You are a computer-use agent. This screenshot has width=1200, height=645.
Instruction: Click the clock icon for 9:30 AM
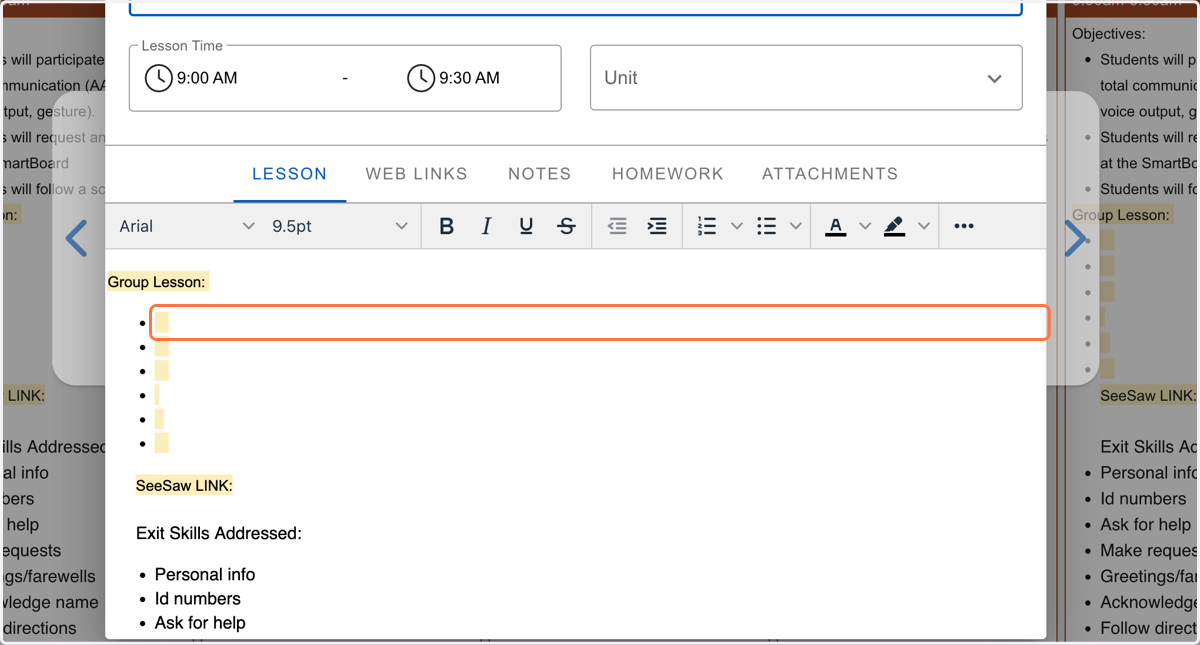(421, 78)
